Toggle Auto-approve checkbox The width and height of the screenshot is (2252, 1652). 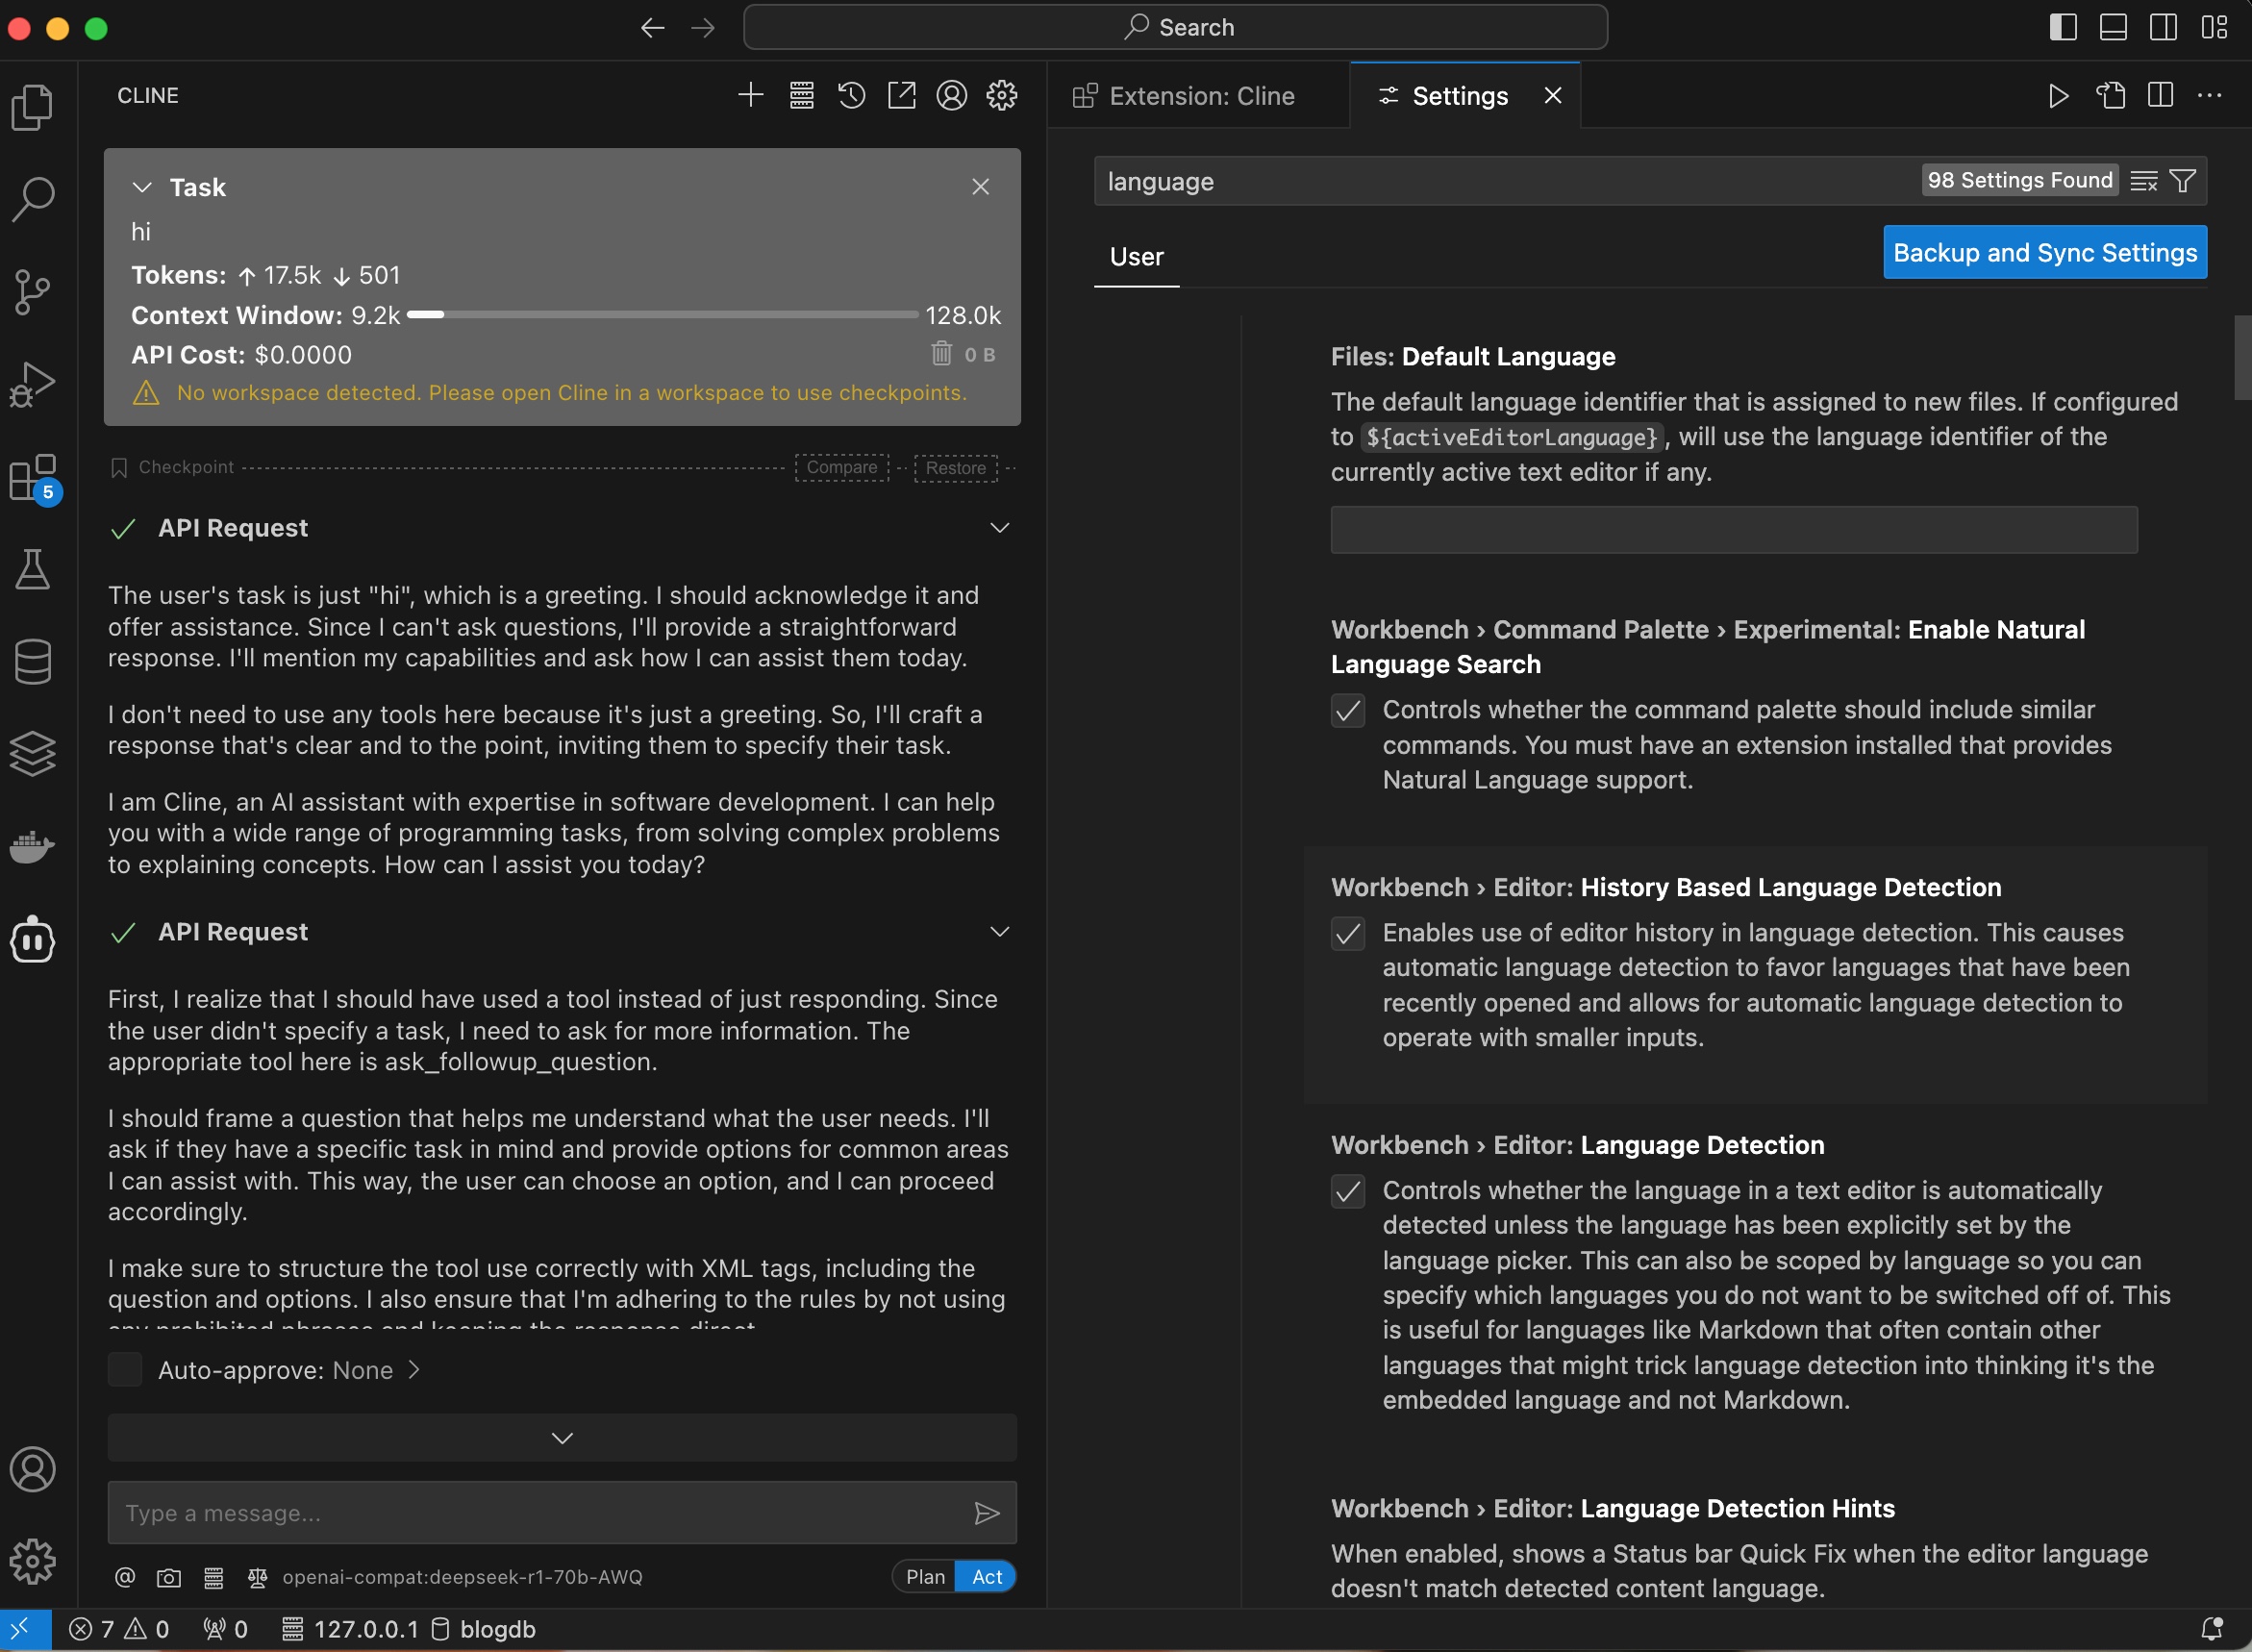(x=125, y=1370)
